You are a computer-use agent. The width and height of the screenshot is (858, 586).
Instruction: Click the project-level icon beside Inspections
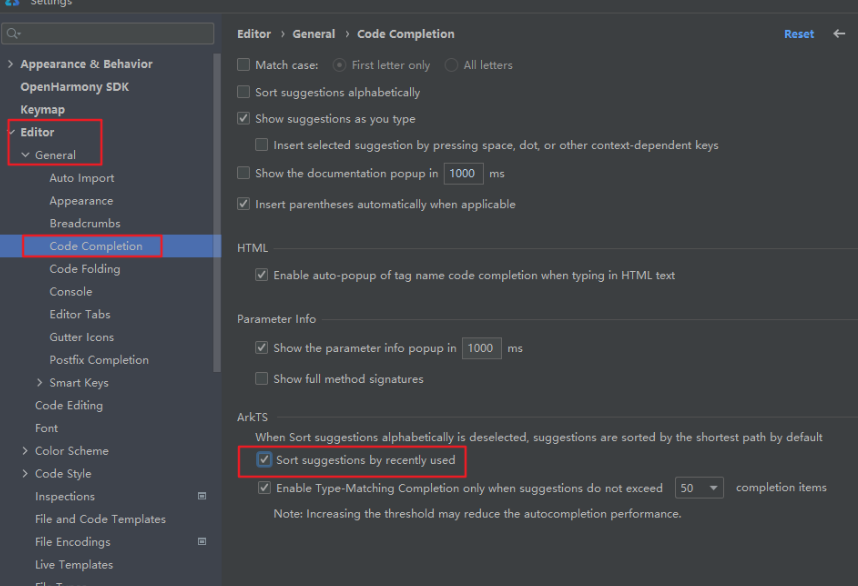[x=202, y=496]
